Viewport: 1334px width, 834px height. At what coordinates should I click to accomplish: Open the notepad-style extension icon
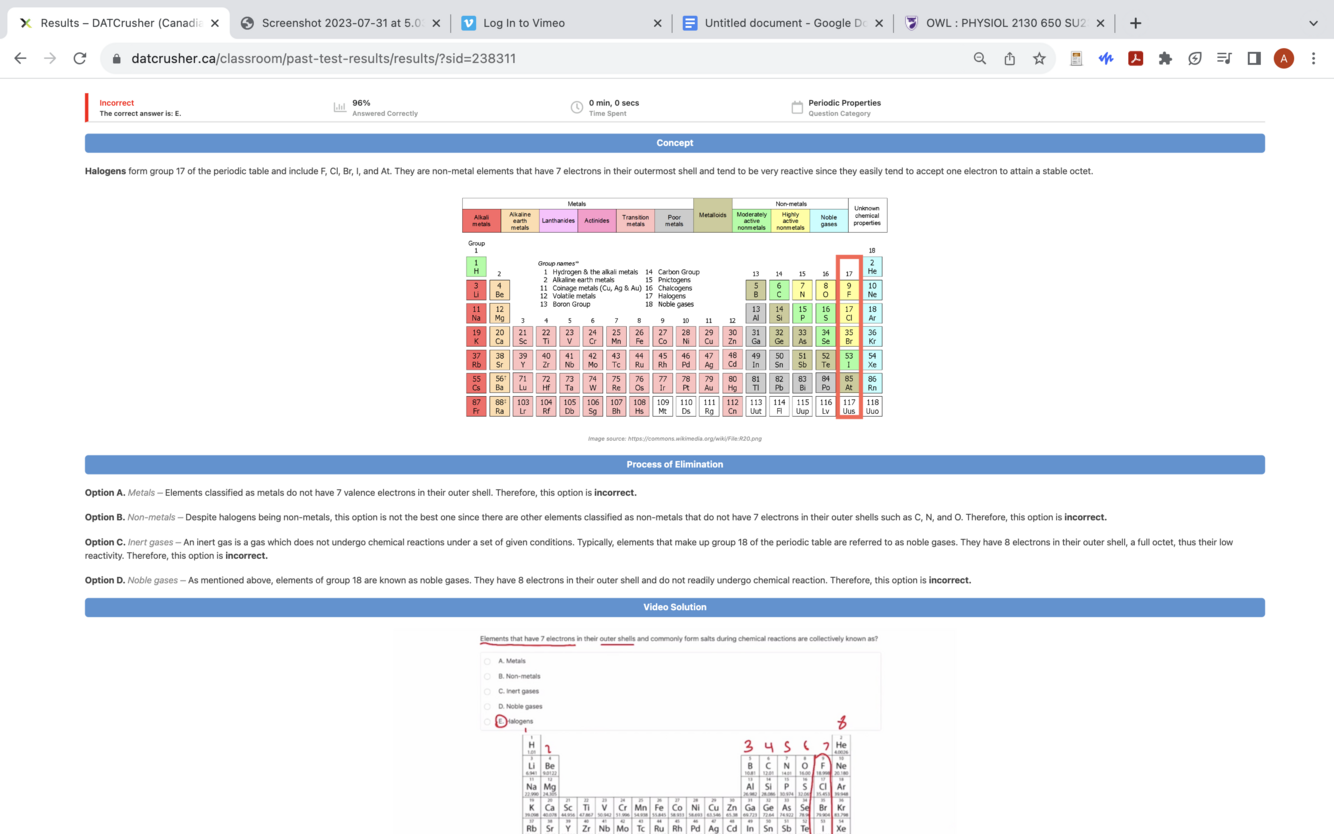pos(1076,59)
